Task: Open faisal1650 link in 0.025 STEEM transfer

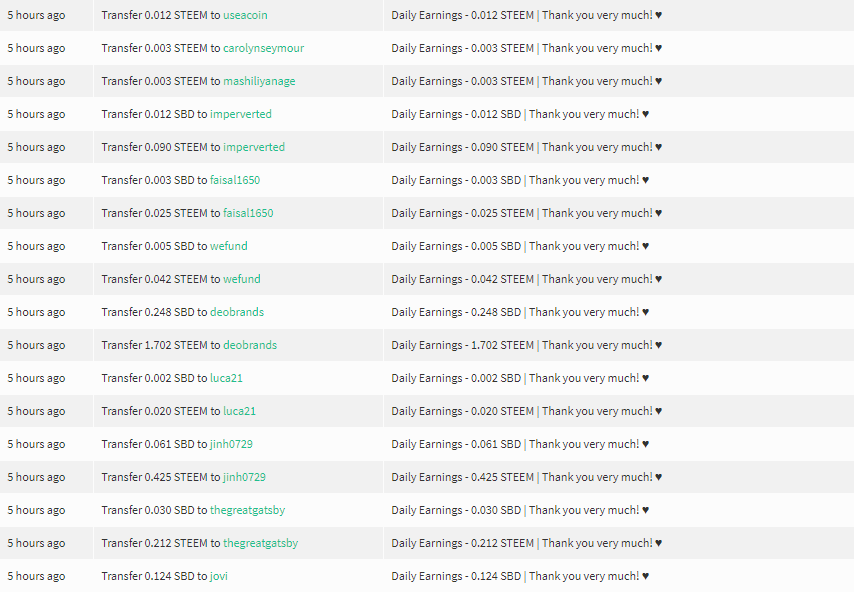Action: click(248, 213)
